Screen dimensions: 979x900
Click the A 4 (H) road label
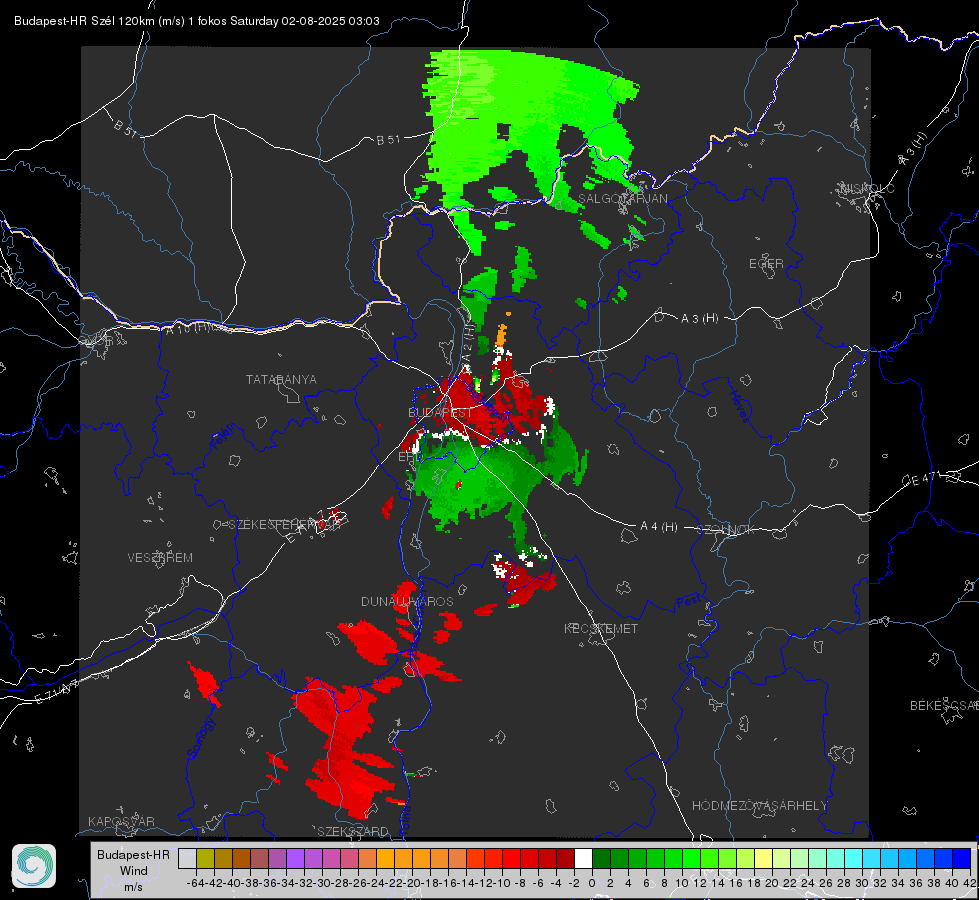point(659,527)
